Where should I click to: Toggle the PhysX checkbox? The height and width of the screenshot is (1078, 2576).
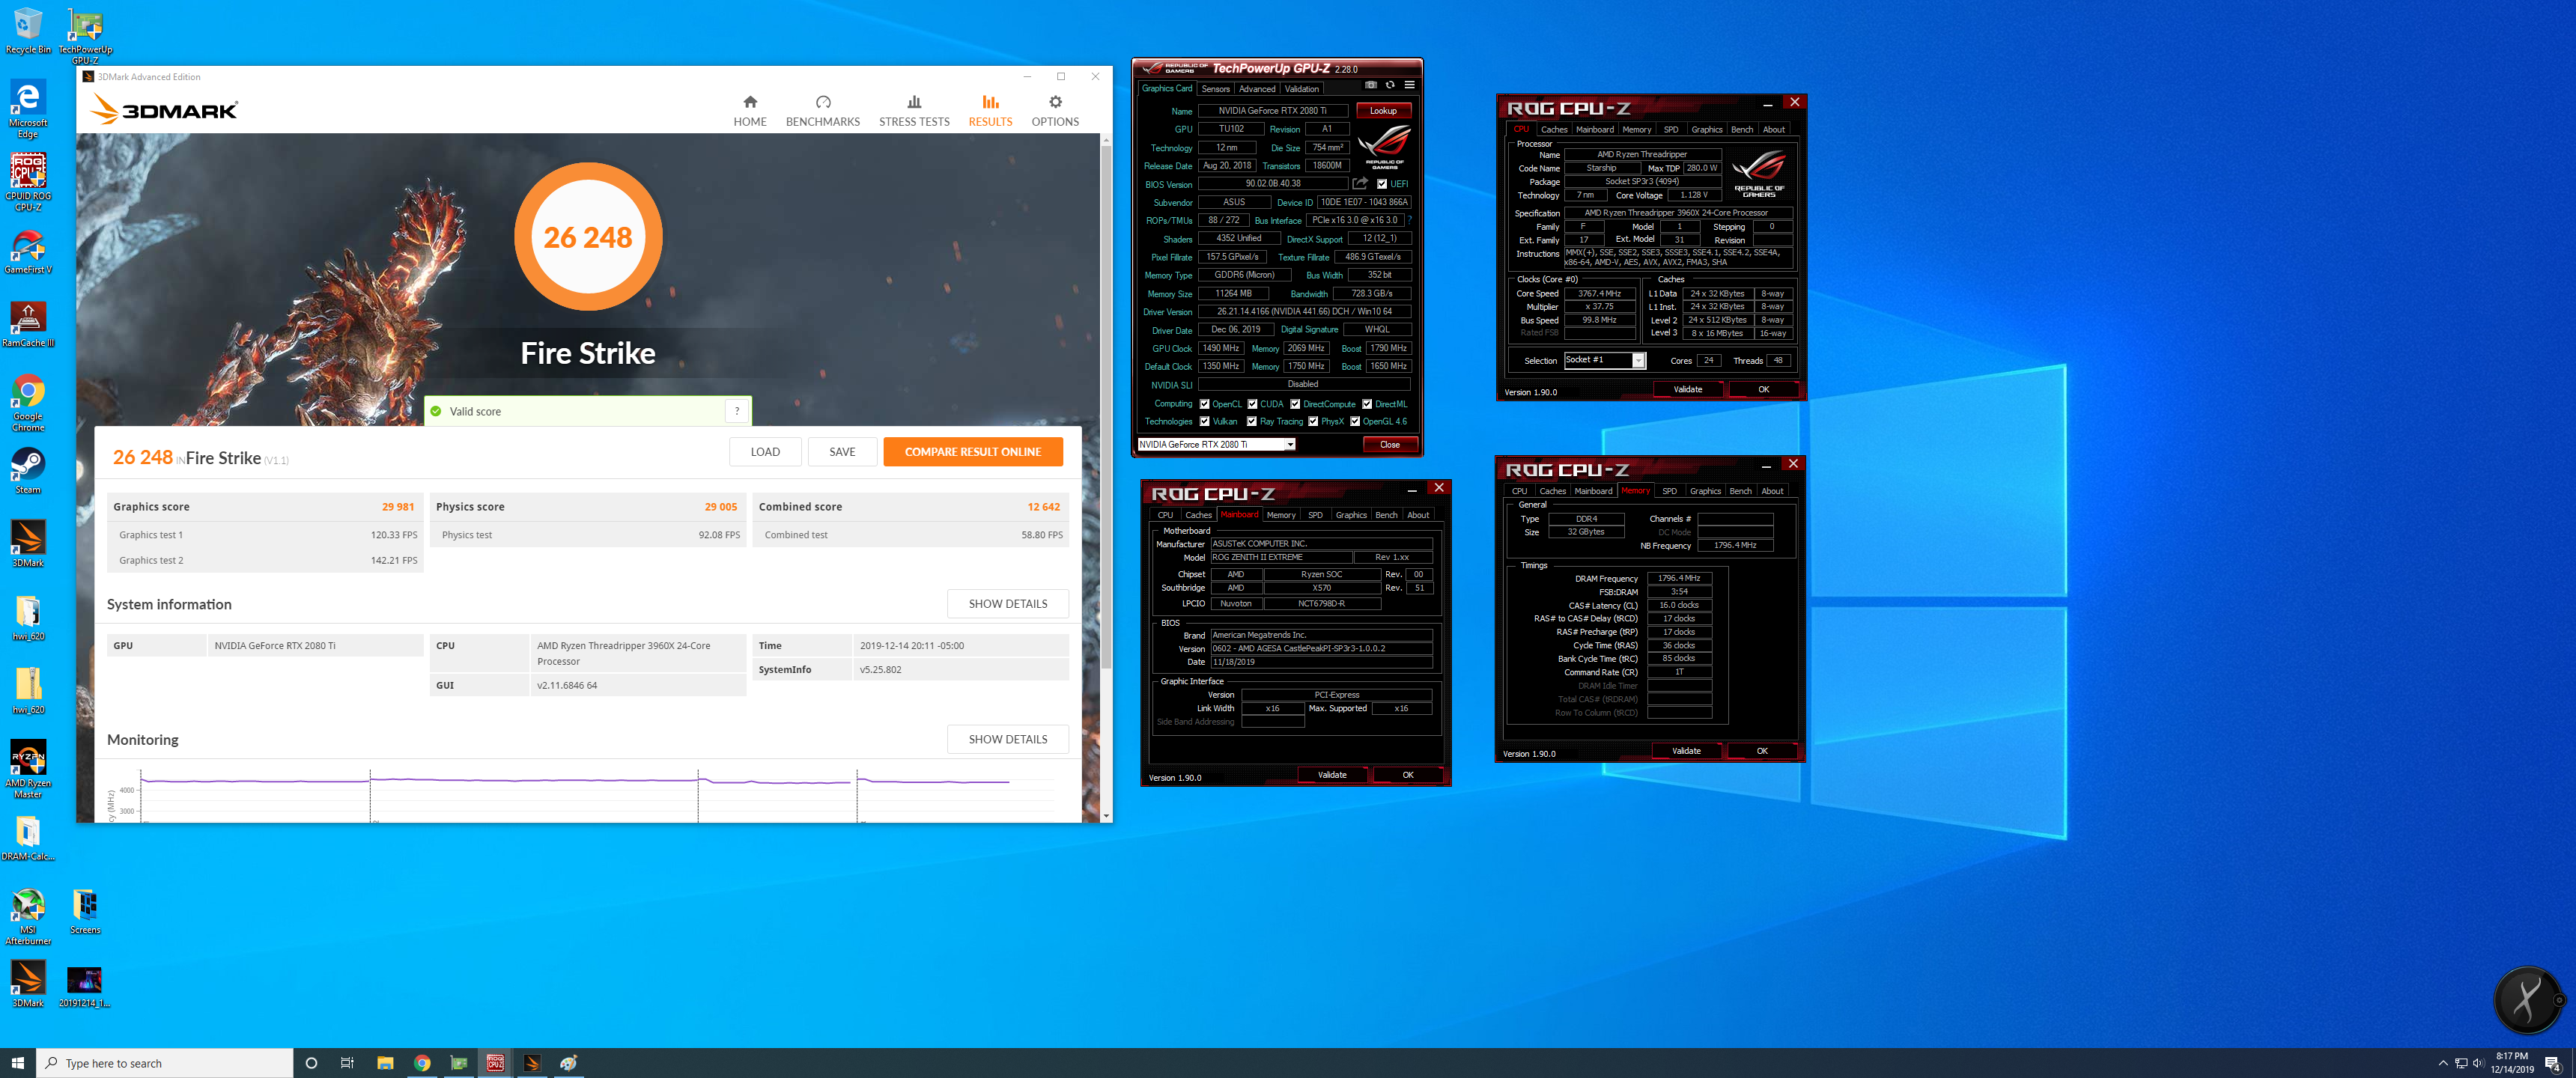1313,421
